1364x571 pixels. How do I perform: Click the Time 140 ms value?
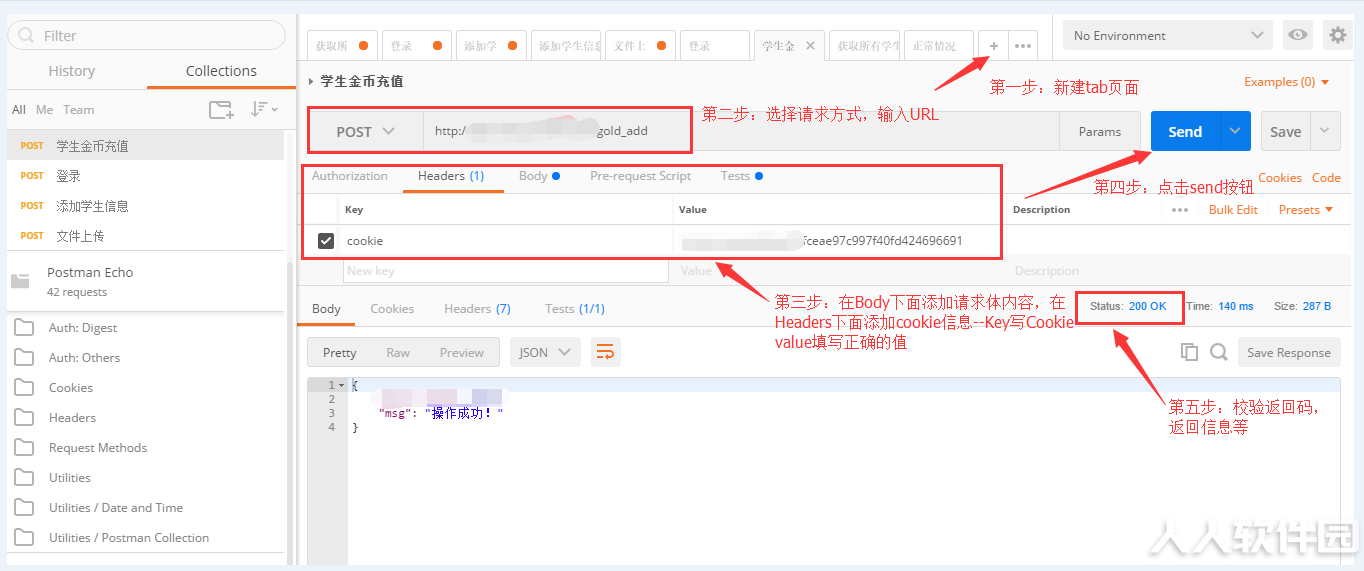point(1235,306)
